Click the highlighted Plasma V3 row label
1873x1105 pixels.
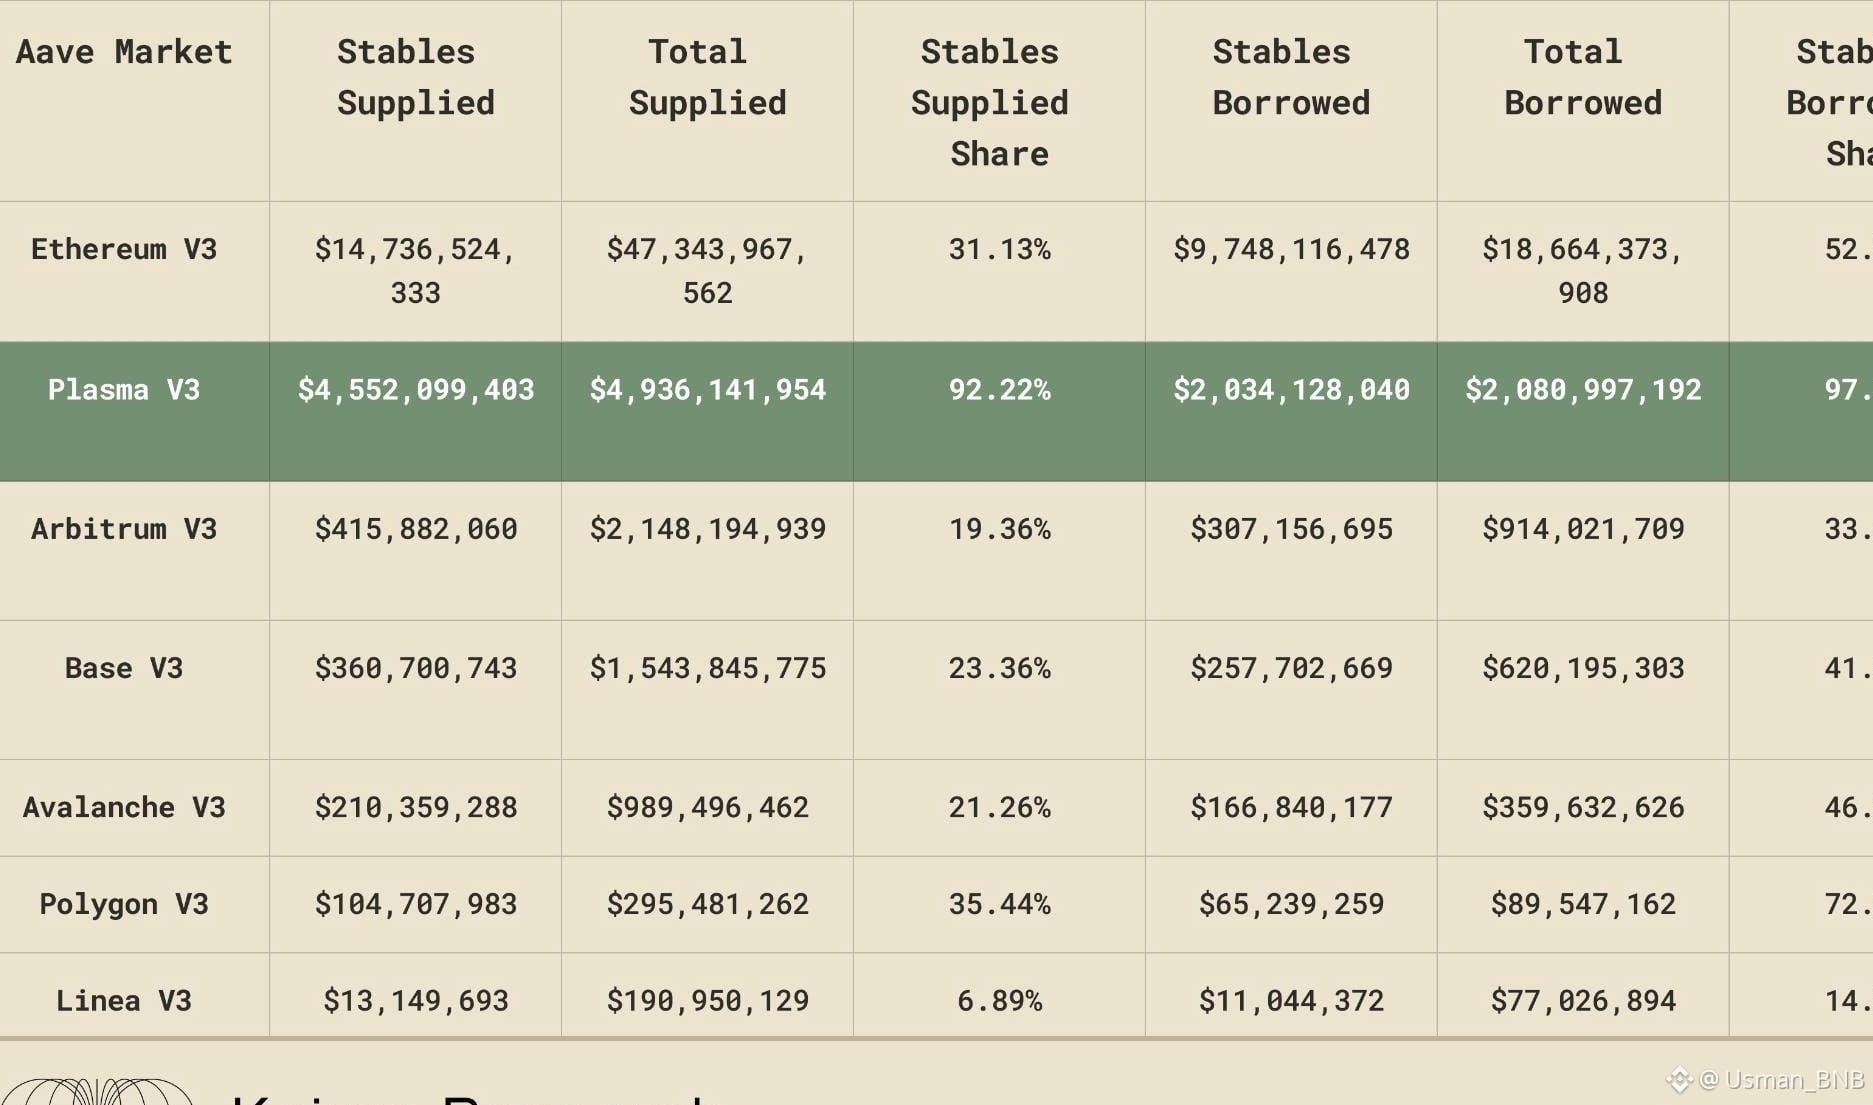(x=124, y=389)
